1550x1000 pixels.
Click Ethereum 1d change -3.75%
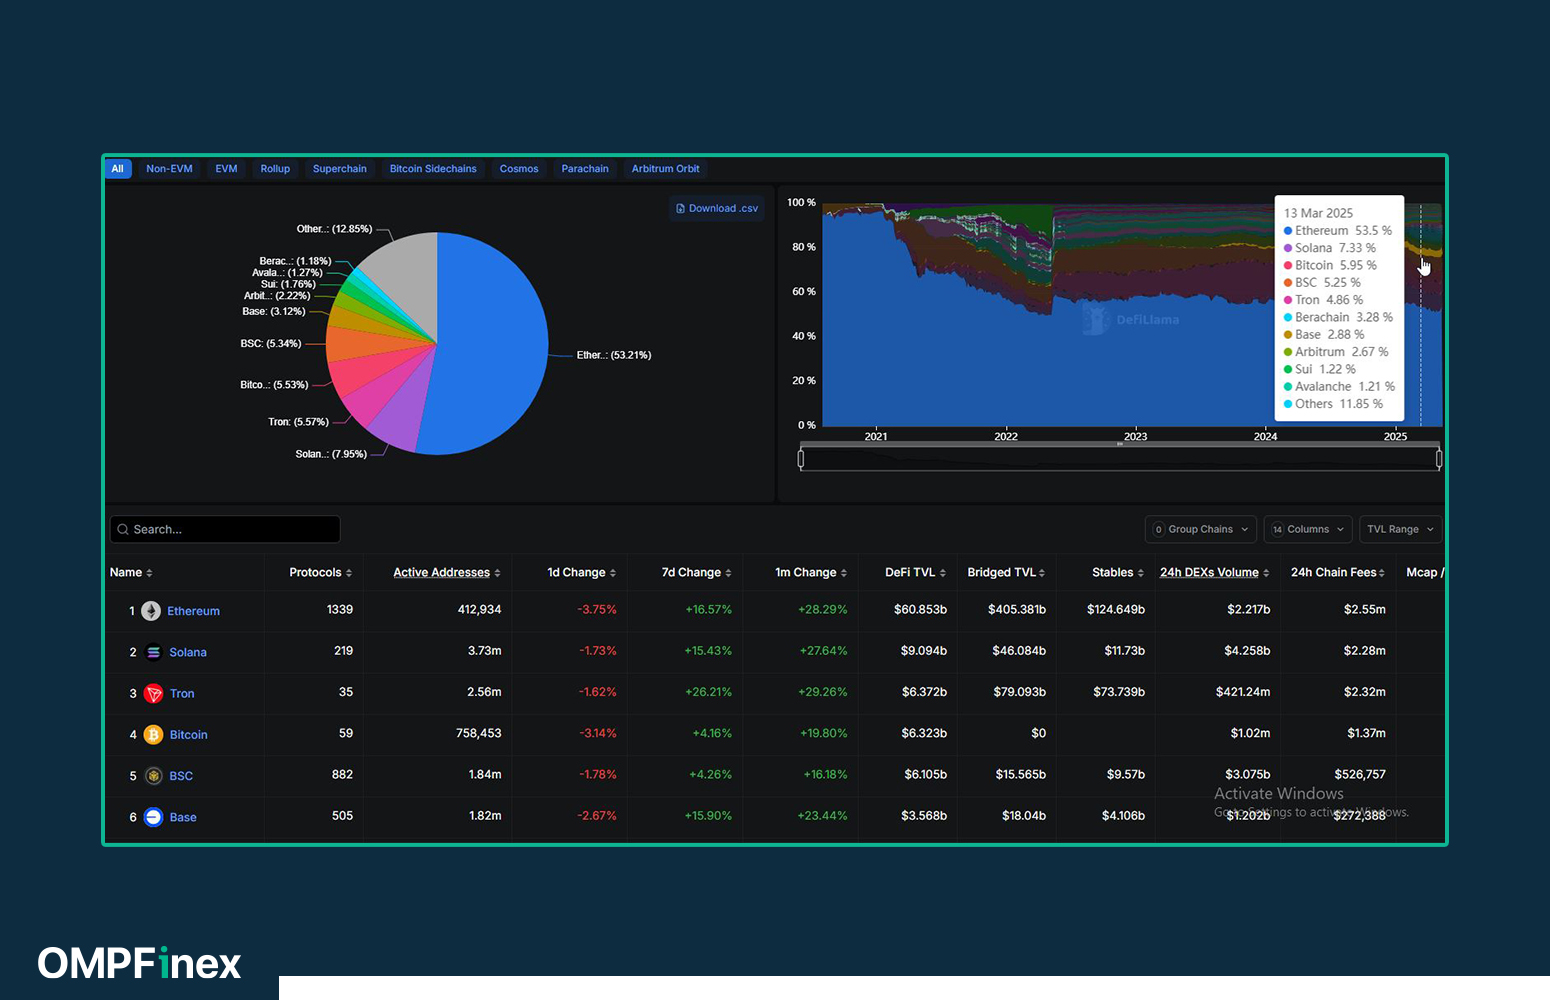pos(597,610)
